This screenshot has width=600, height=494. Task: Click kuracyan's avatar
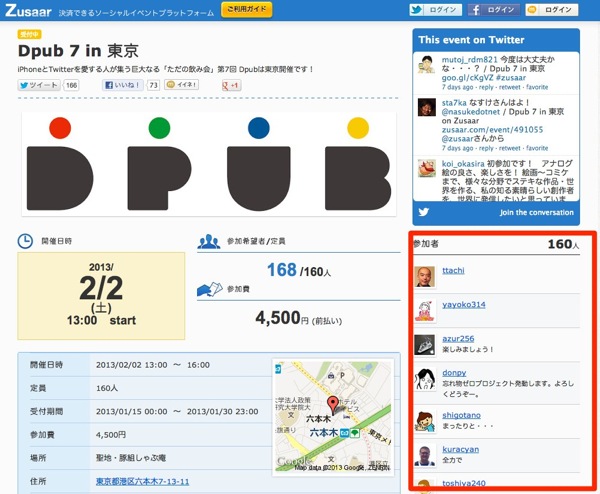[425, 455]
